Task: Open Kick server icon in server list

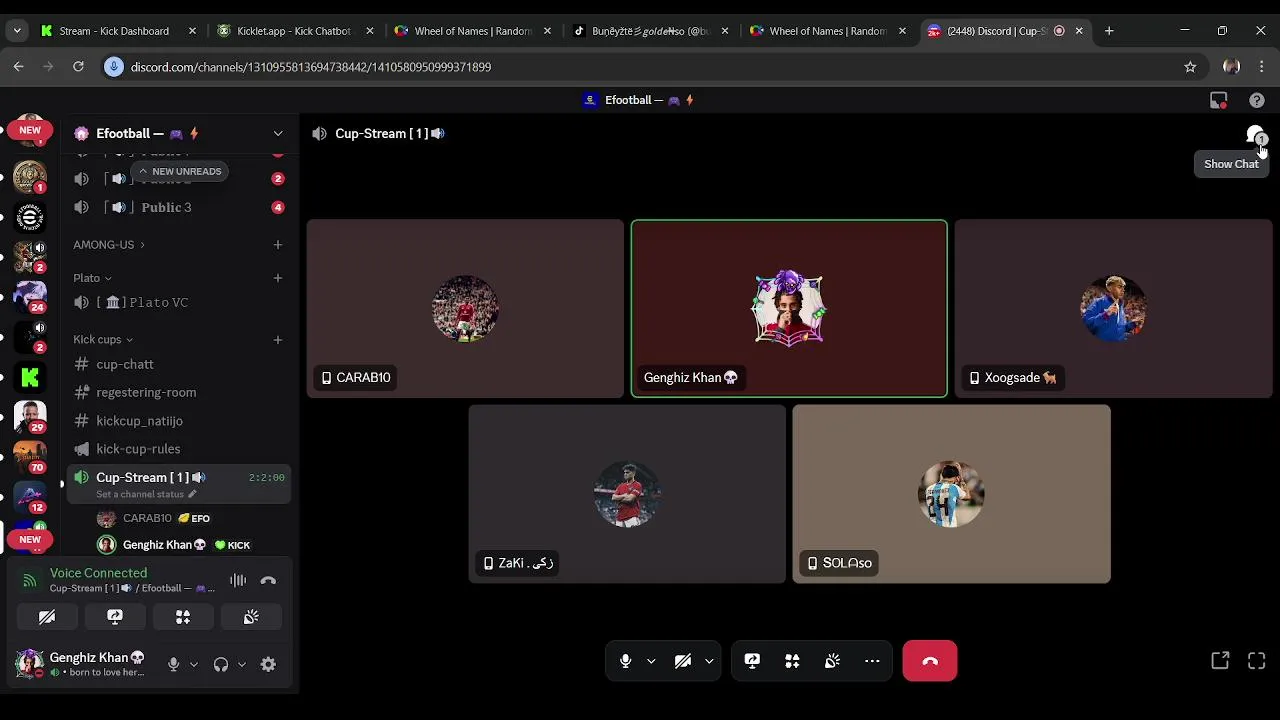Action: coord(29,377)
